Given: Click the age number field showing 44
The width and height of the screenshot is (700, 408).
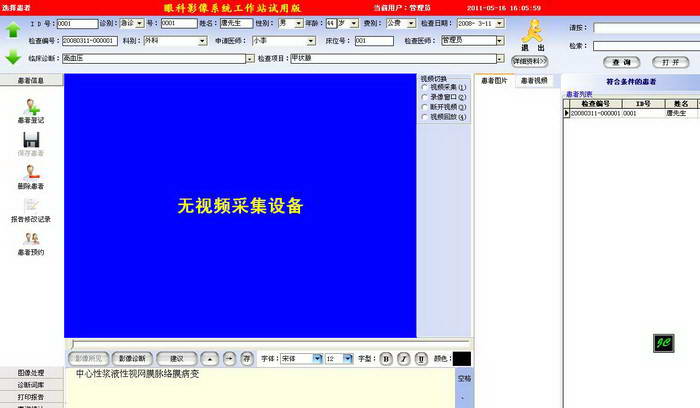Looking at the screenshot, I should pyautogui.click(x=331, y=23).
